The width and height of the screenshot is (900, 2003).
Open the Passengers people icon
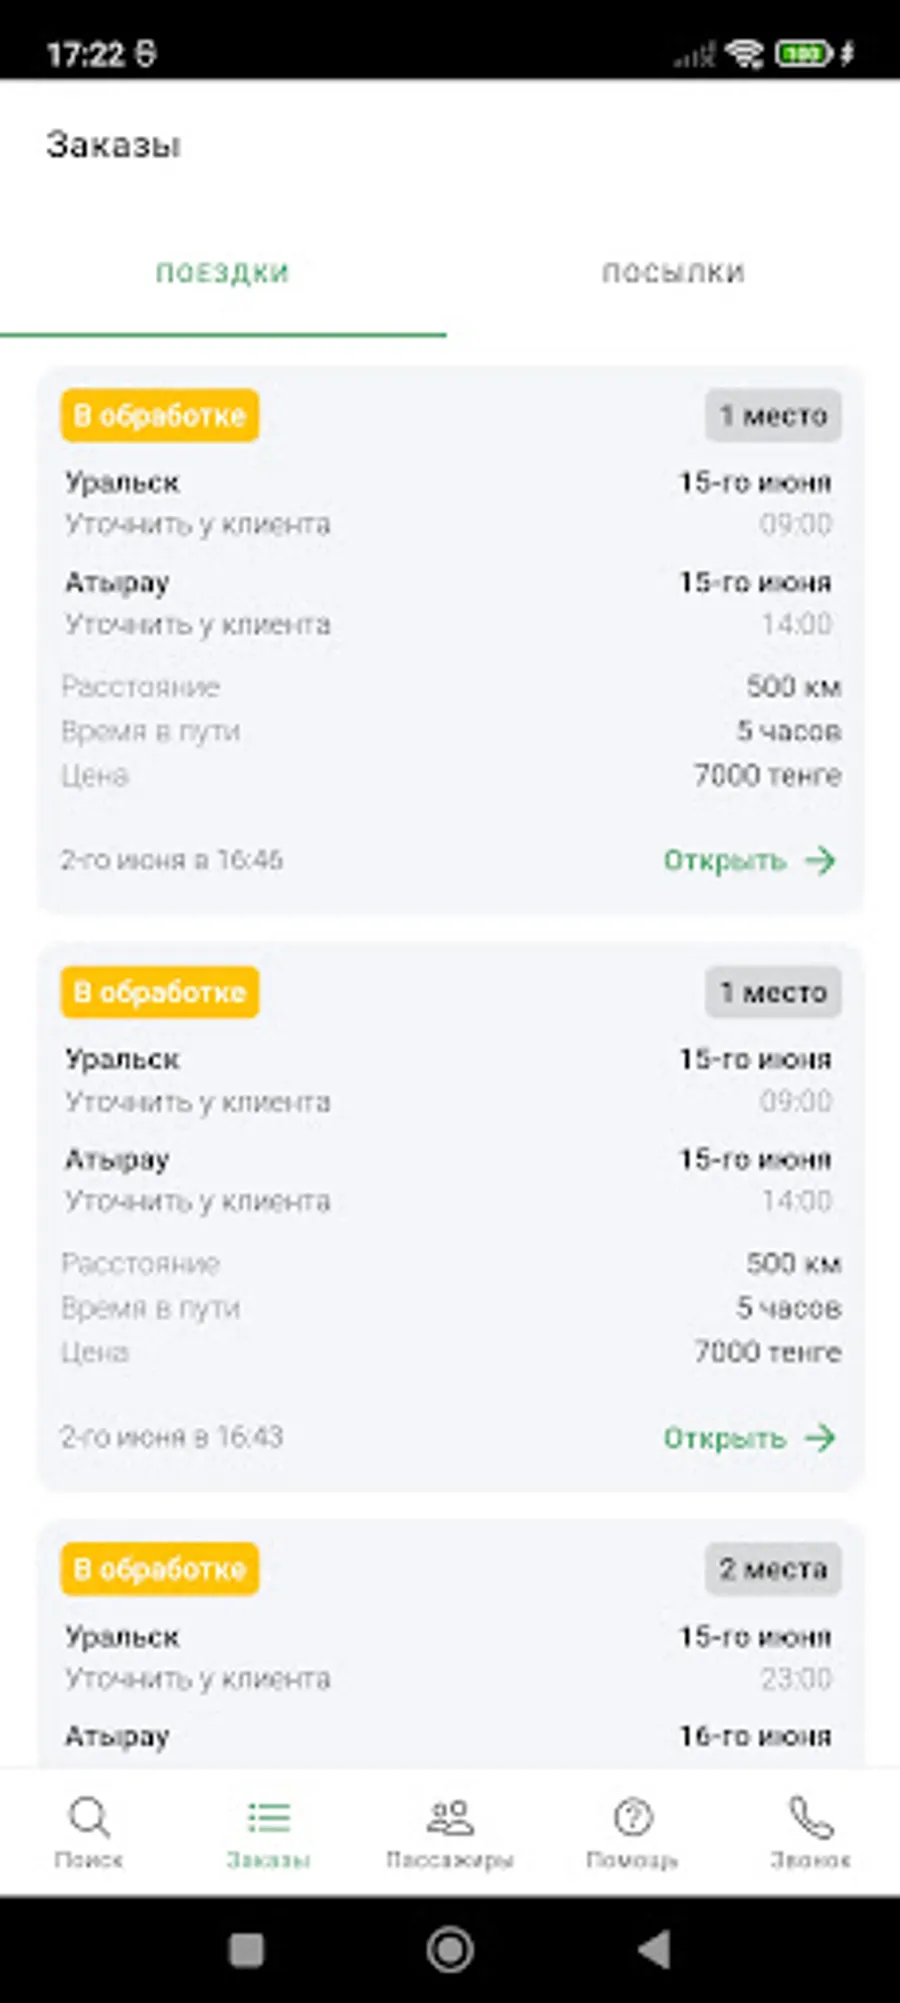(450, 1816)
